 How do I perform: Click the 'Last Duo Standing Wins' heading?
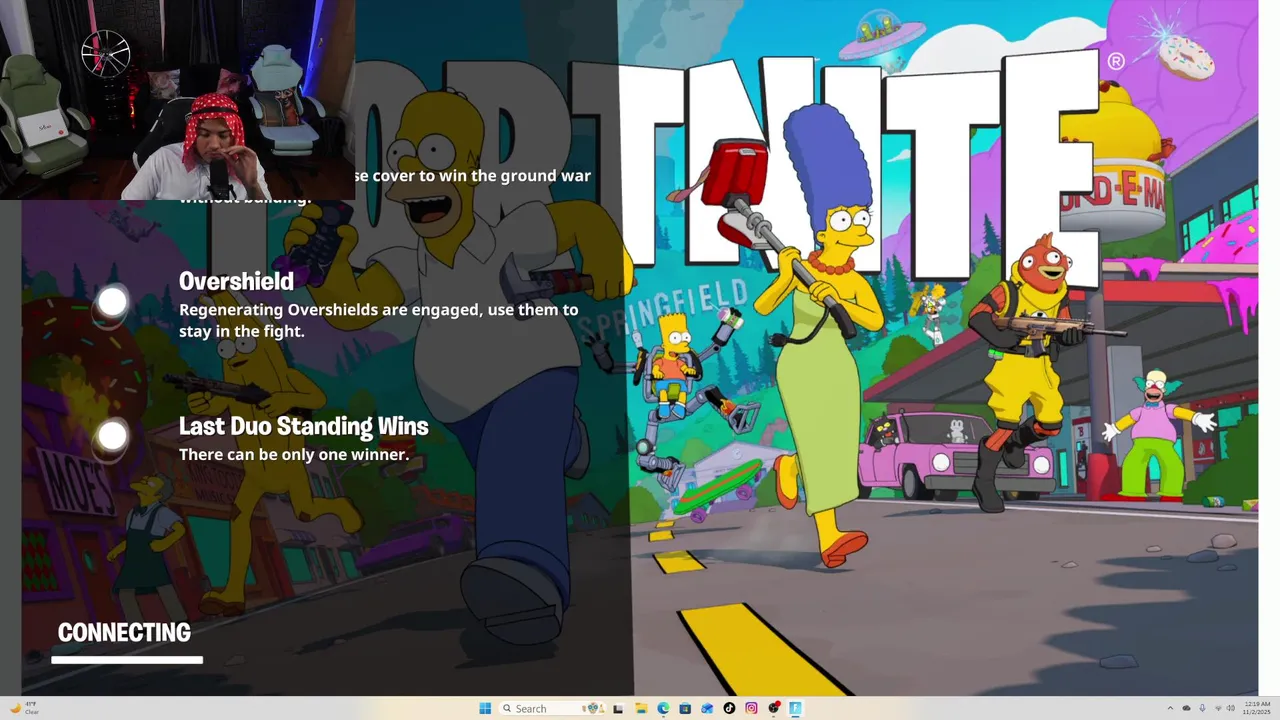click(303, 426)
